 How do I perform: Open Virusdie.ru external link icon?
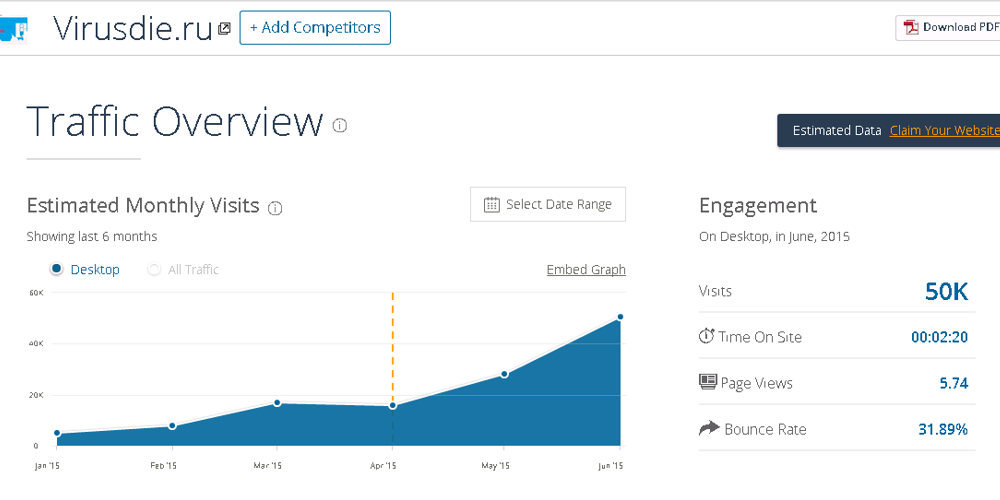[224, 29]
